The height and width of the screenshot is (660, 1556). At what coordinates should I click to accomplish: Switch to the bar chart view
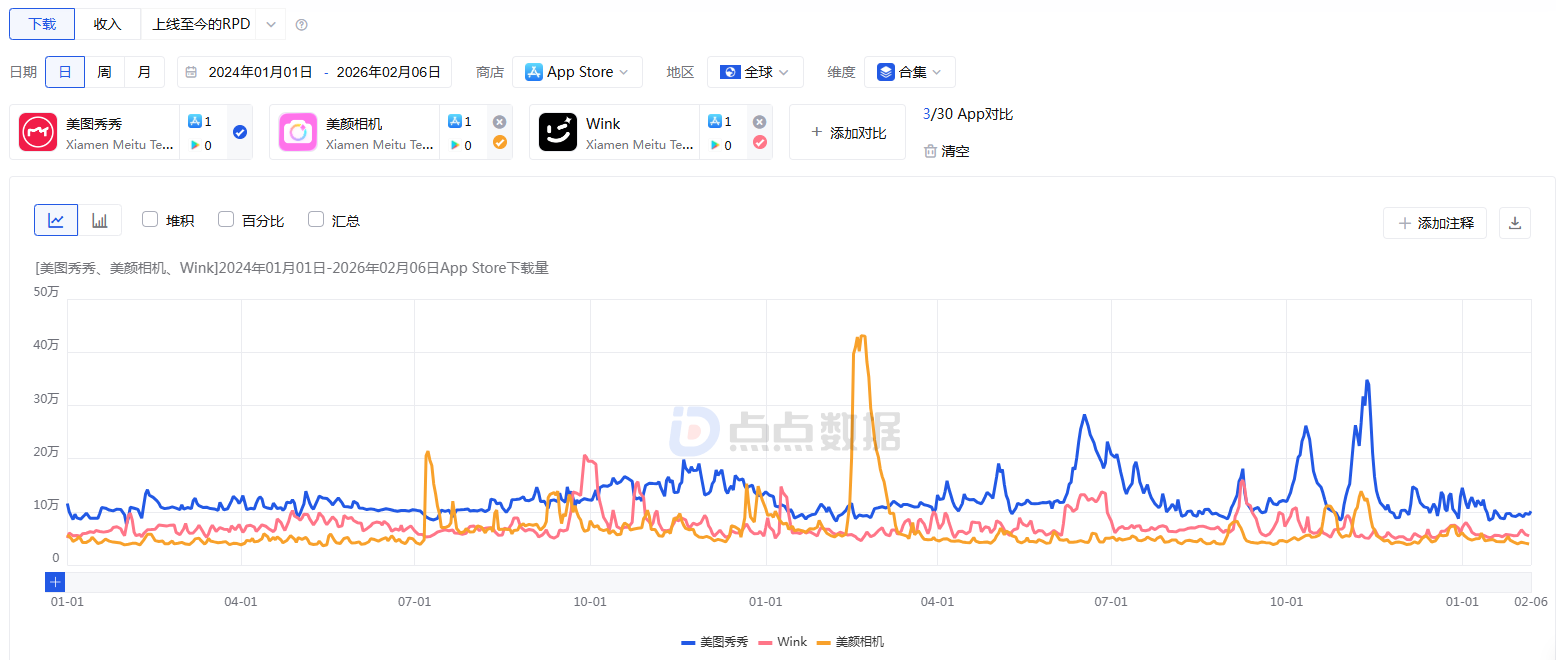[100, 220]
